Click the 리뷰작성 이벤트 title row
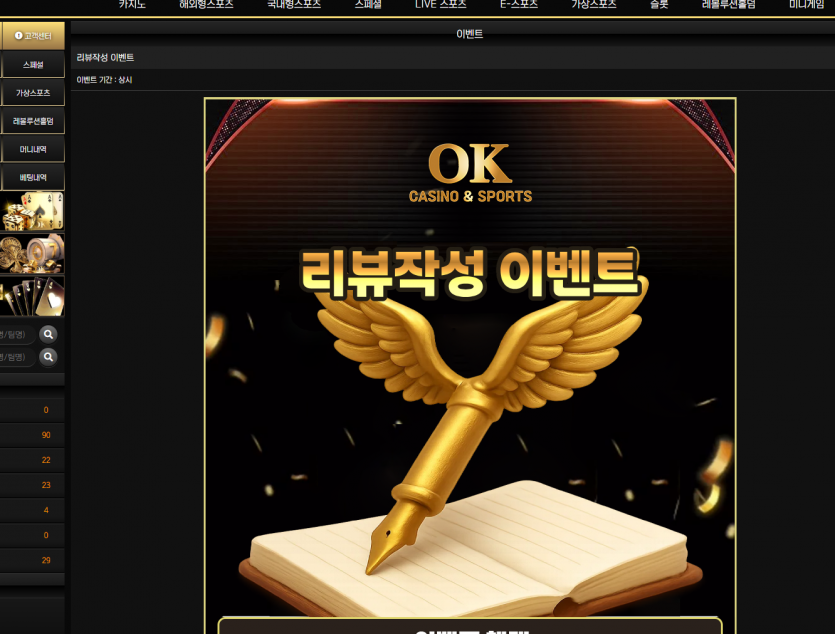 tap(453, 57)
